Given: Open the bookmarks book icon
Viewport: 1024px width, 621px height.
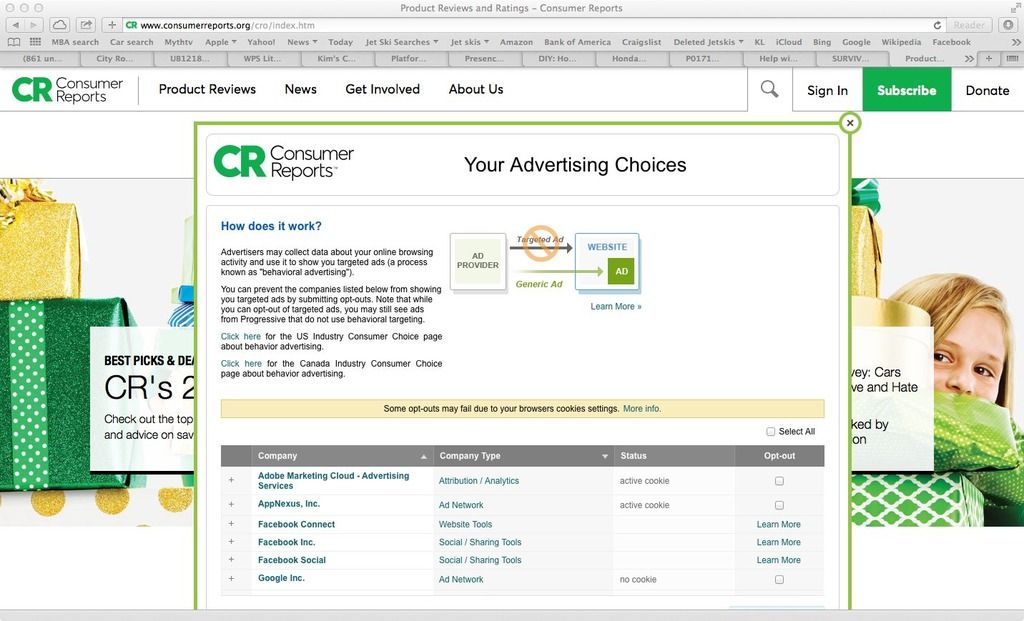Looking at the screenshot, I should [x=14, y=42].
